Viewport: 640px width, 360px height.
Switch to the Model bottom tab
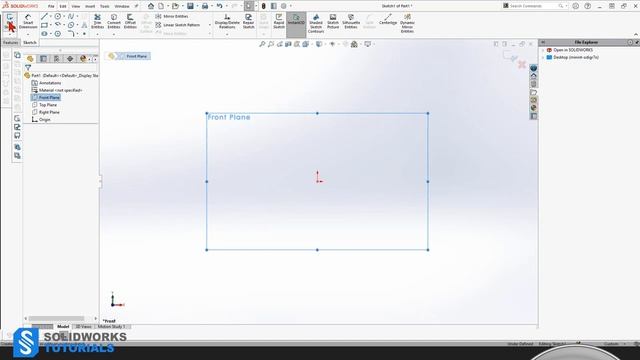63,327
